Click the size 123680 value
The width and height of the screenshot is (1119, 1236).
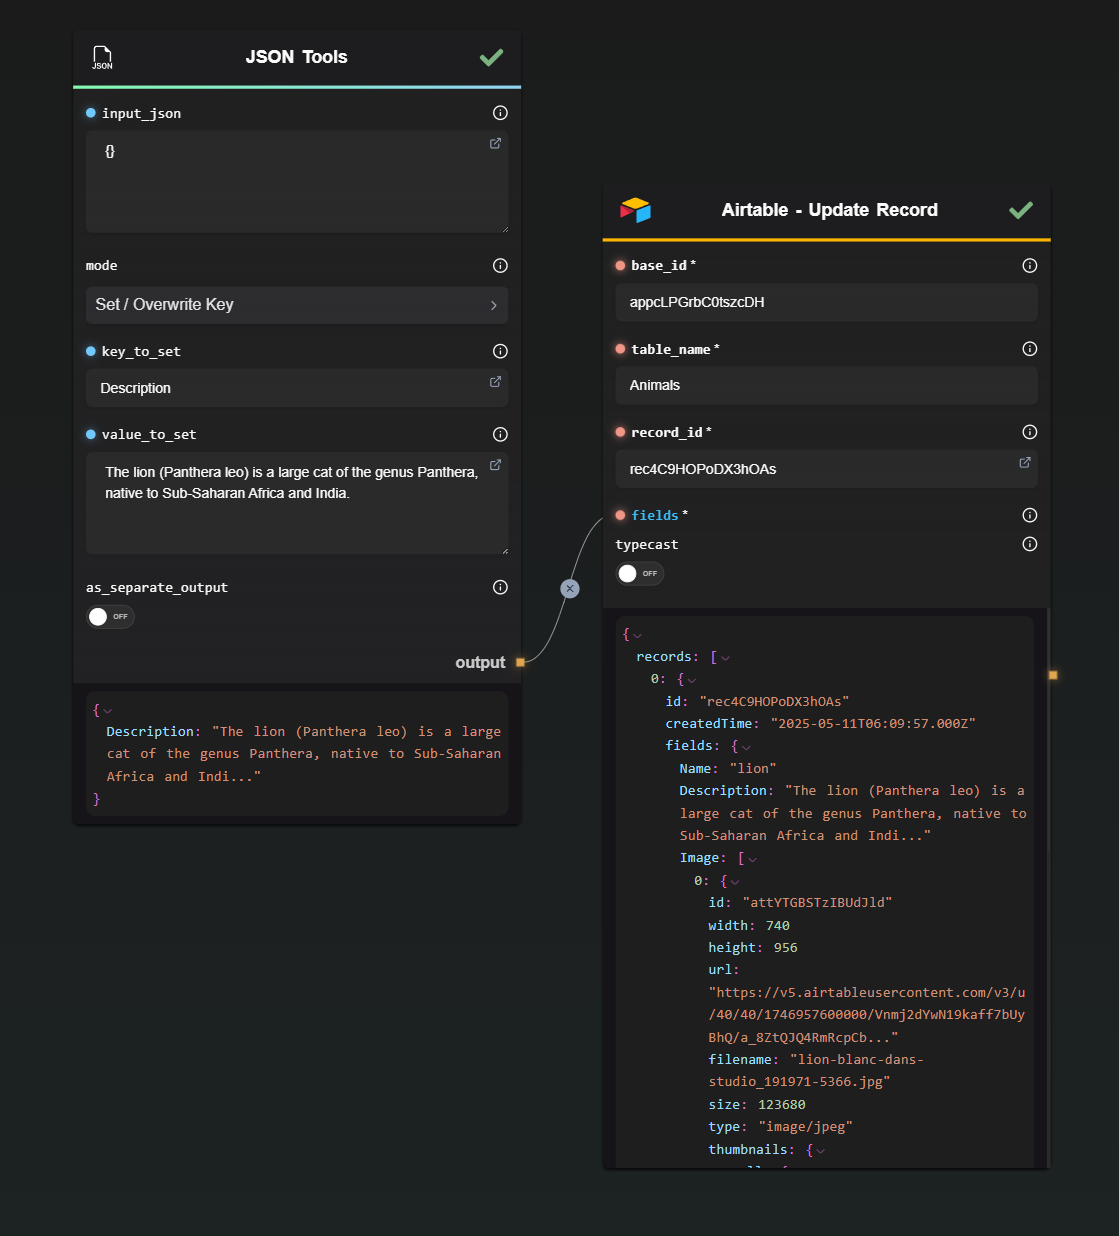point(782,1105)
